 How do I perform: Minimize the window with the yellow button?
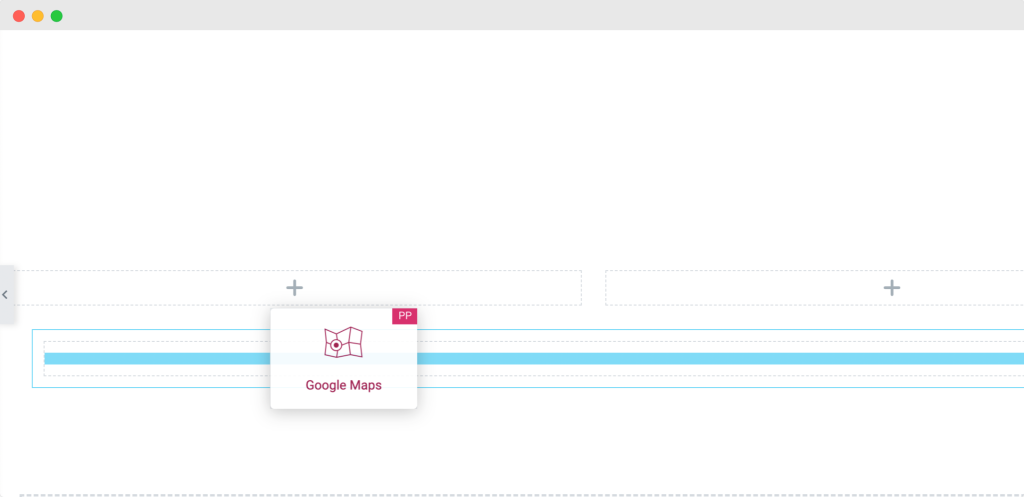pyautogui.click(x=38, y=16)
